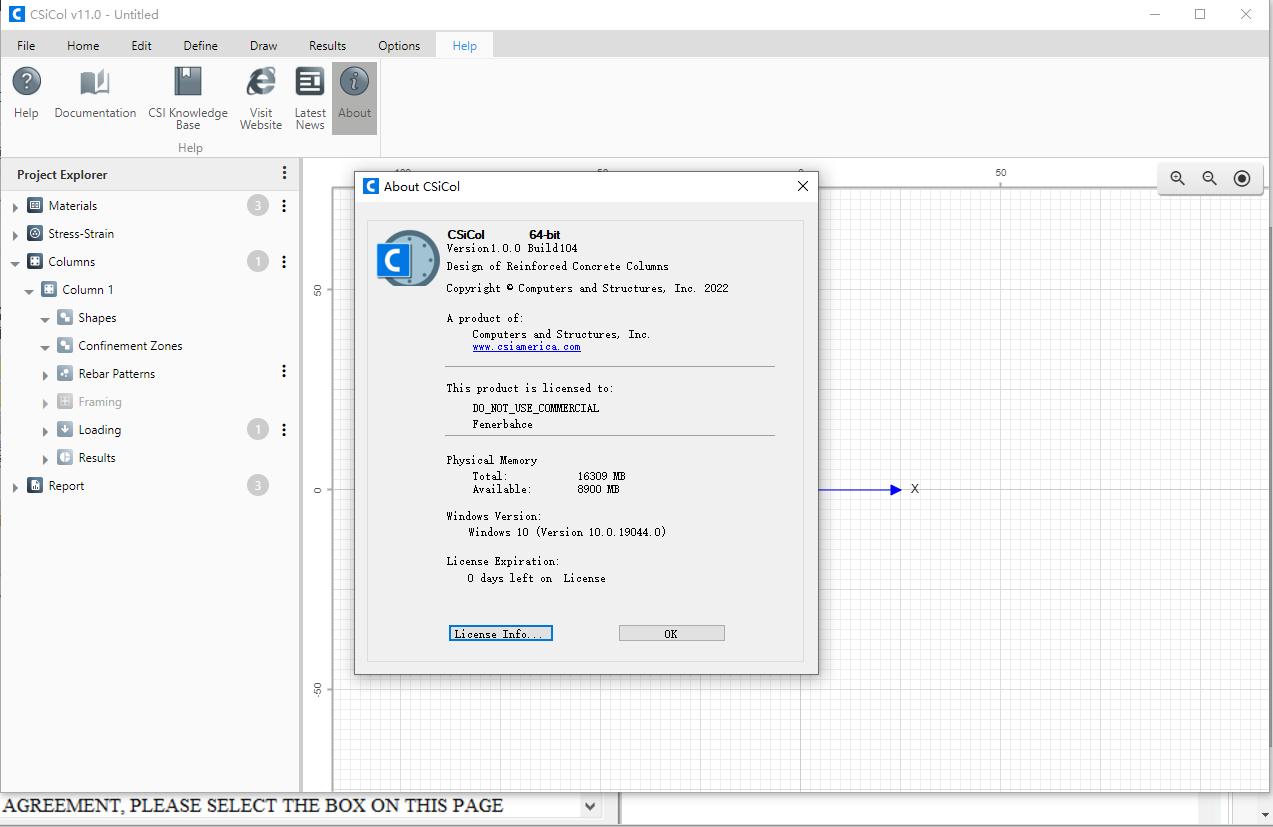Click the circular target view icon
The width and height of the screenshot is (1273, 827).
point(1242,178)
